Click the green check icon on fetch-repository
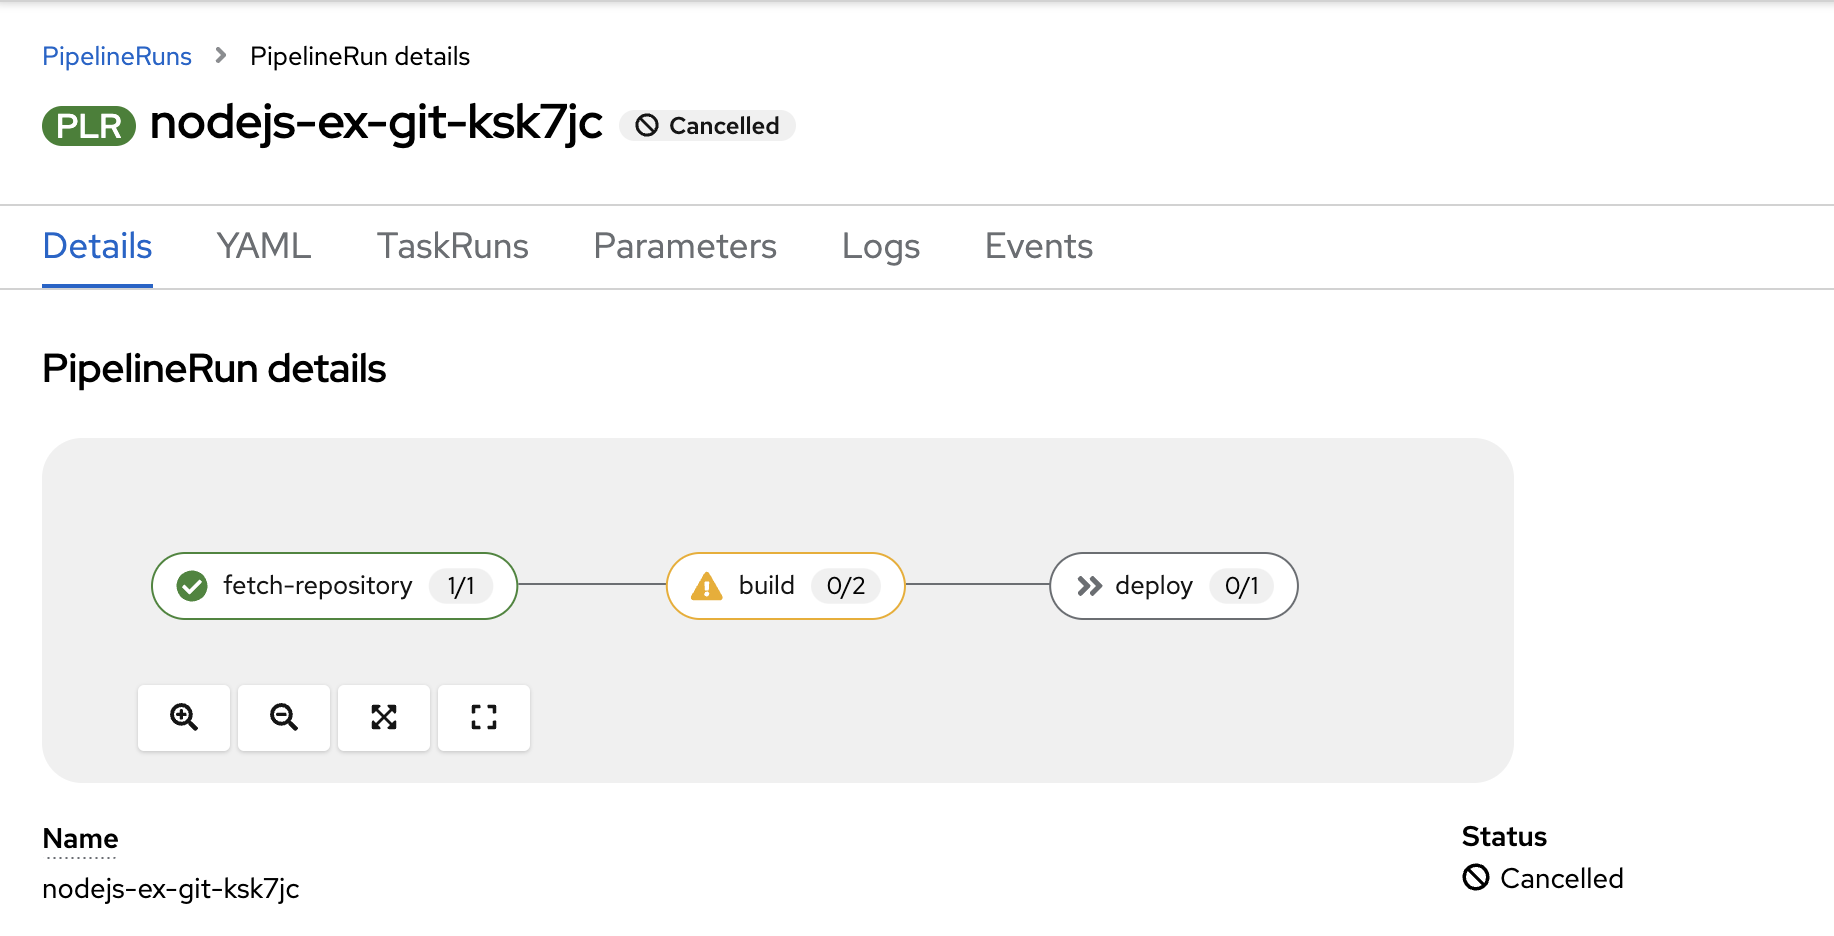 (192, 586)
